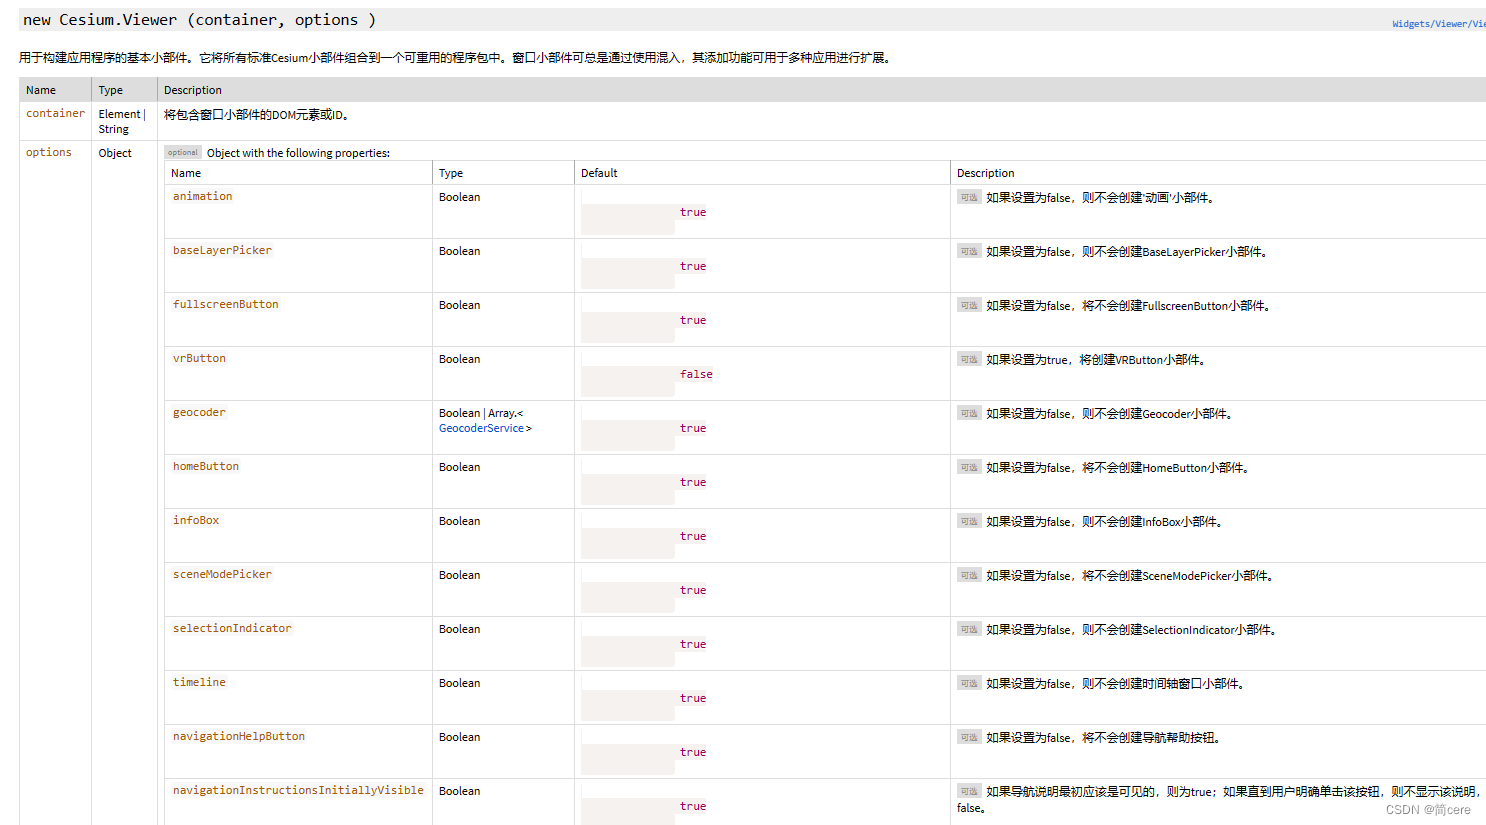Click the description mentioning the InfoBox widget

1105,522
